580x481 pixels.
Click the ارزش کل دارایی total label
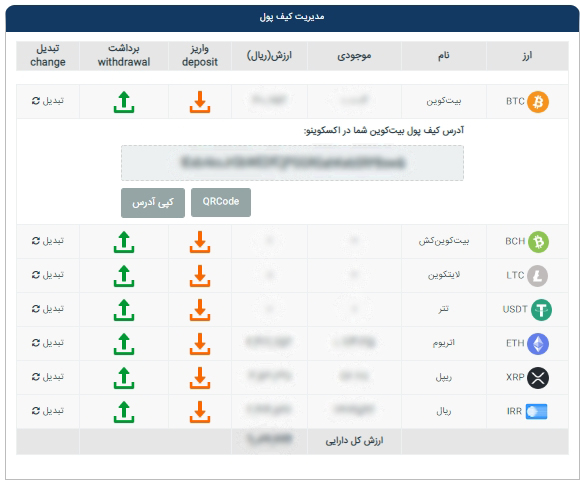pyautogui.click(x=354, y=441)
